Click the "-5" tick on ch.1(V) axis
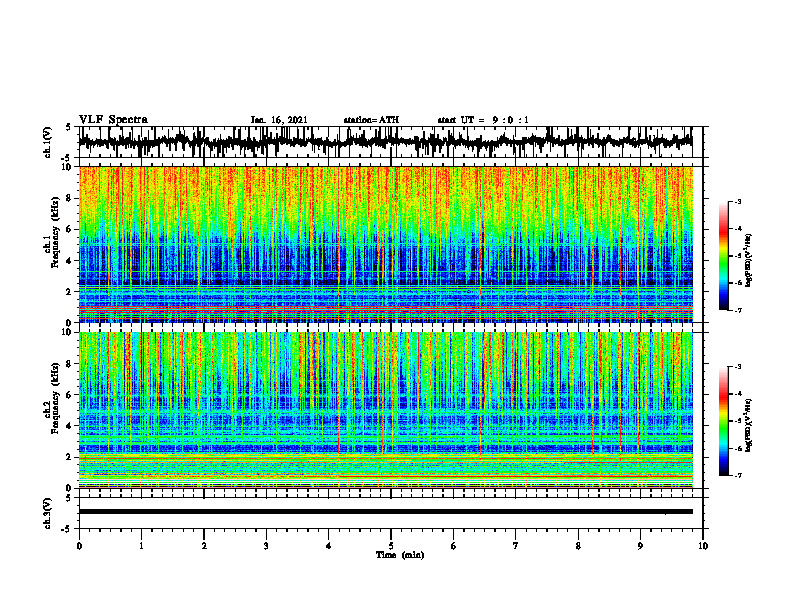The height and width of the screenshot is (612, 792). 66,158
